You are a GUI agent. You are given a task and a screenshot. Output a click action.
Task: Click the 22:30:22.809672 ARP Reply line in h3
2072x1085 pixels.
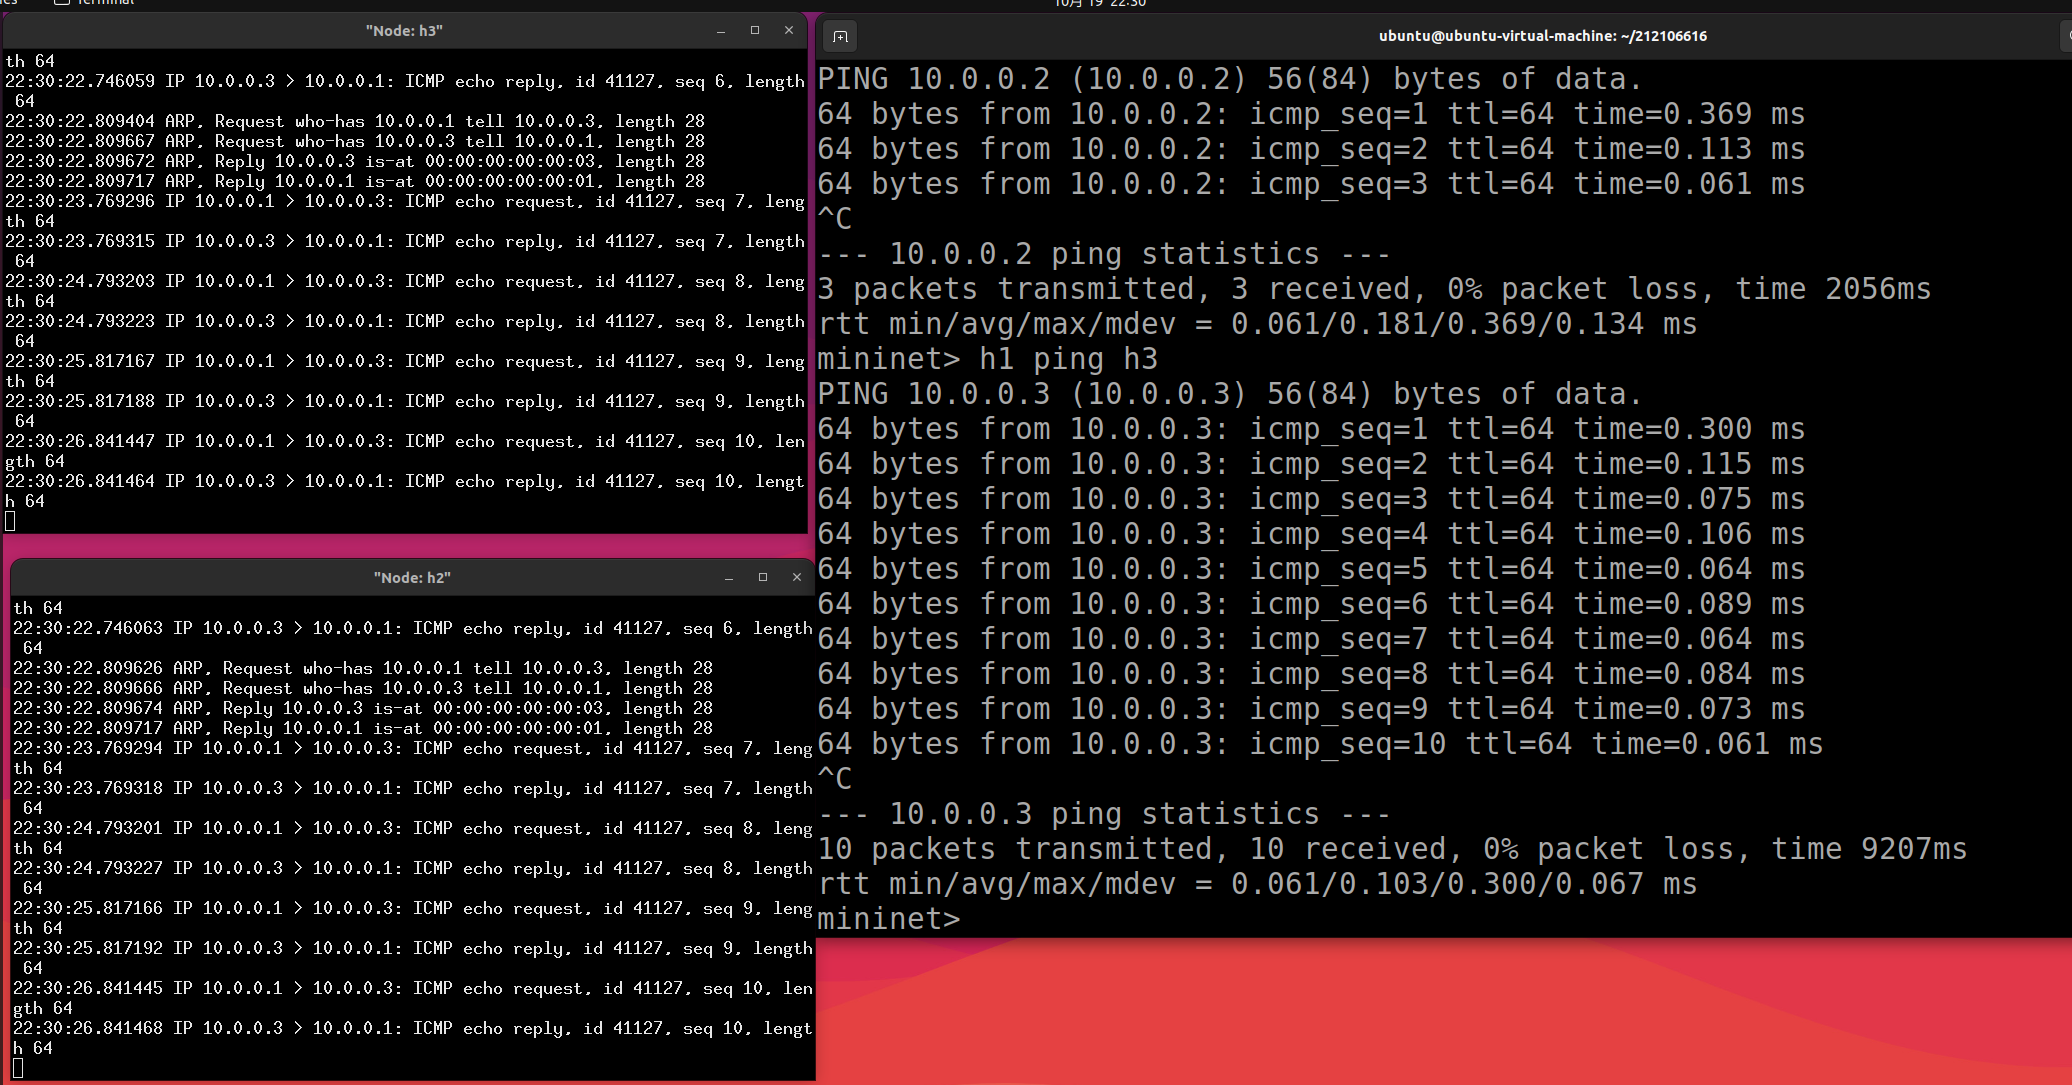[355, 161]
